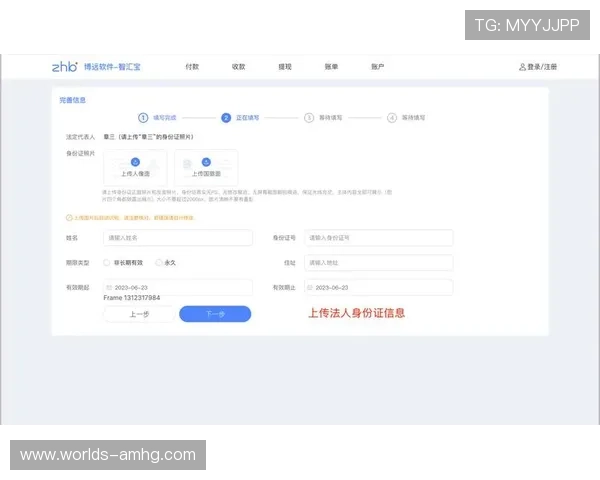
Task: Select the 永久 radio option
Action: 158,263
